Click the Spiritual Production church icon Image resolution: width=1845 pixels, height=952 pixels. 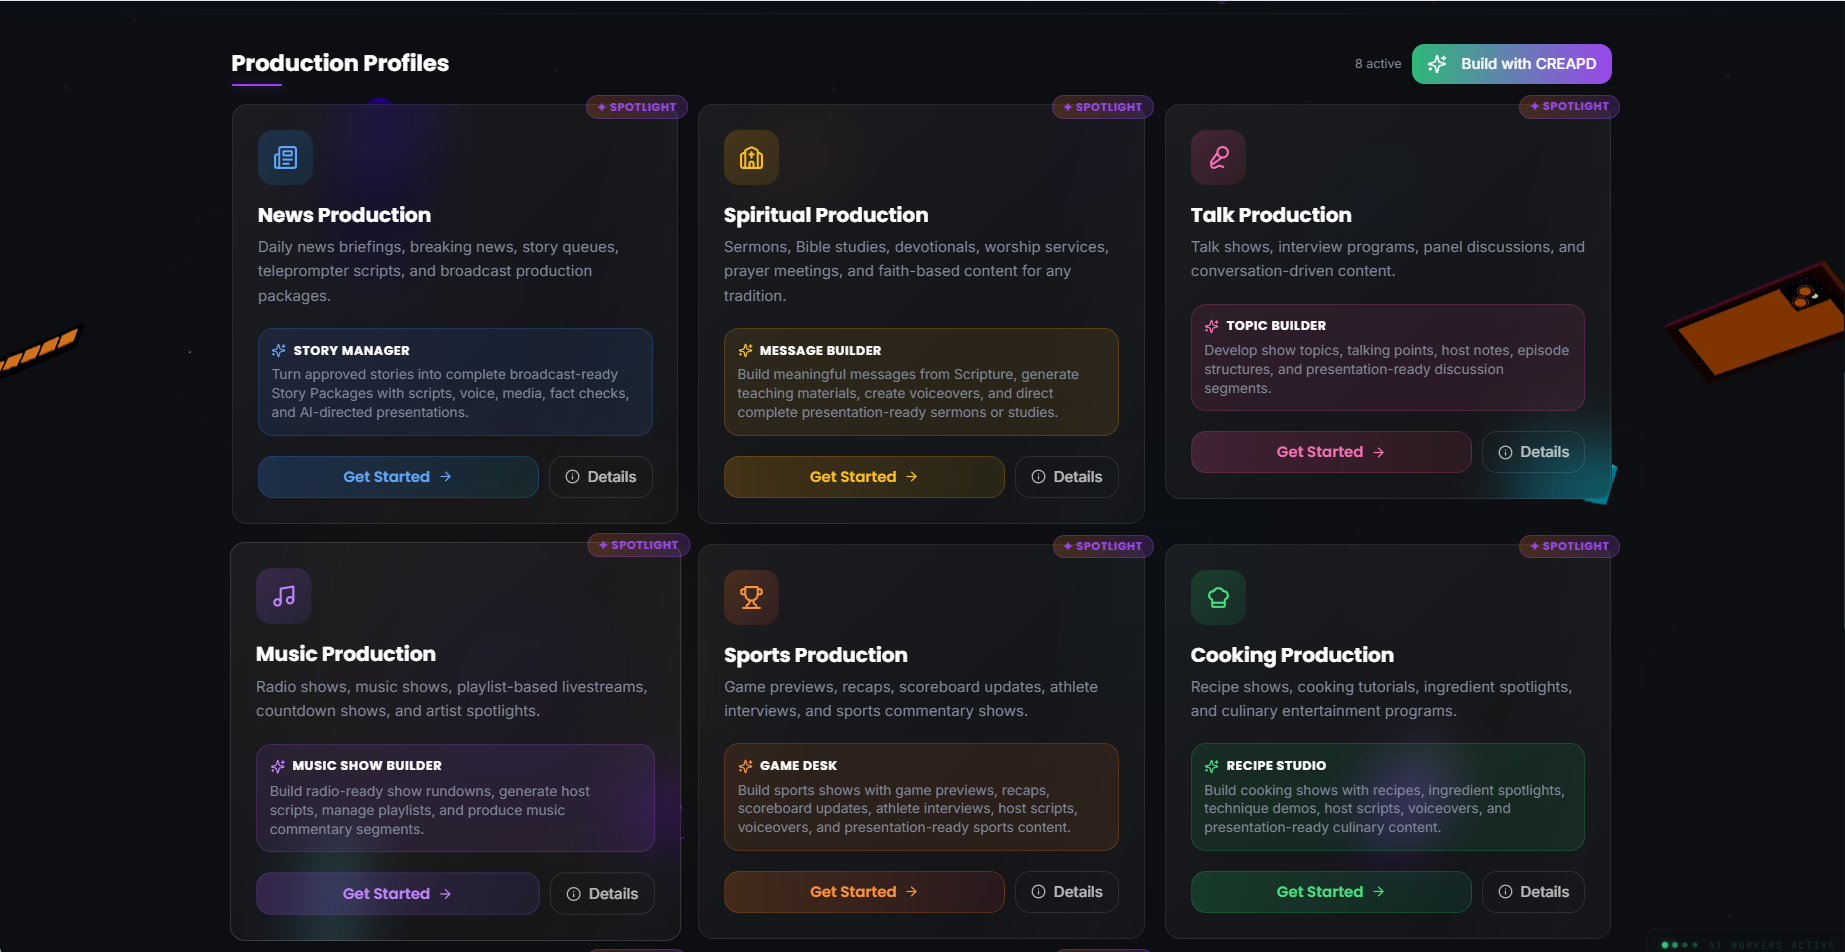pos(751,157)
